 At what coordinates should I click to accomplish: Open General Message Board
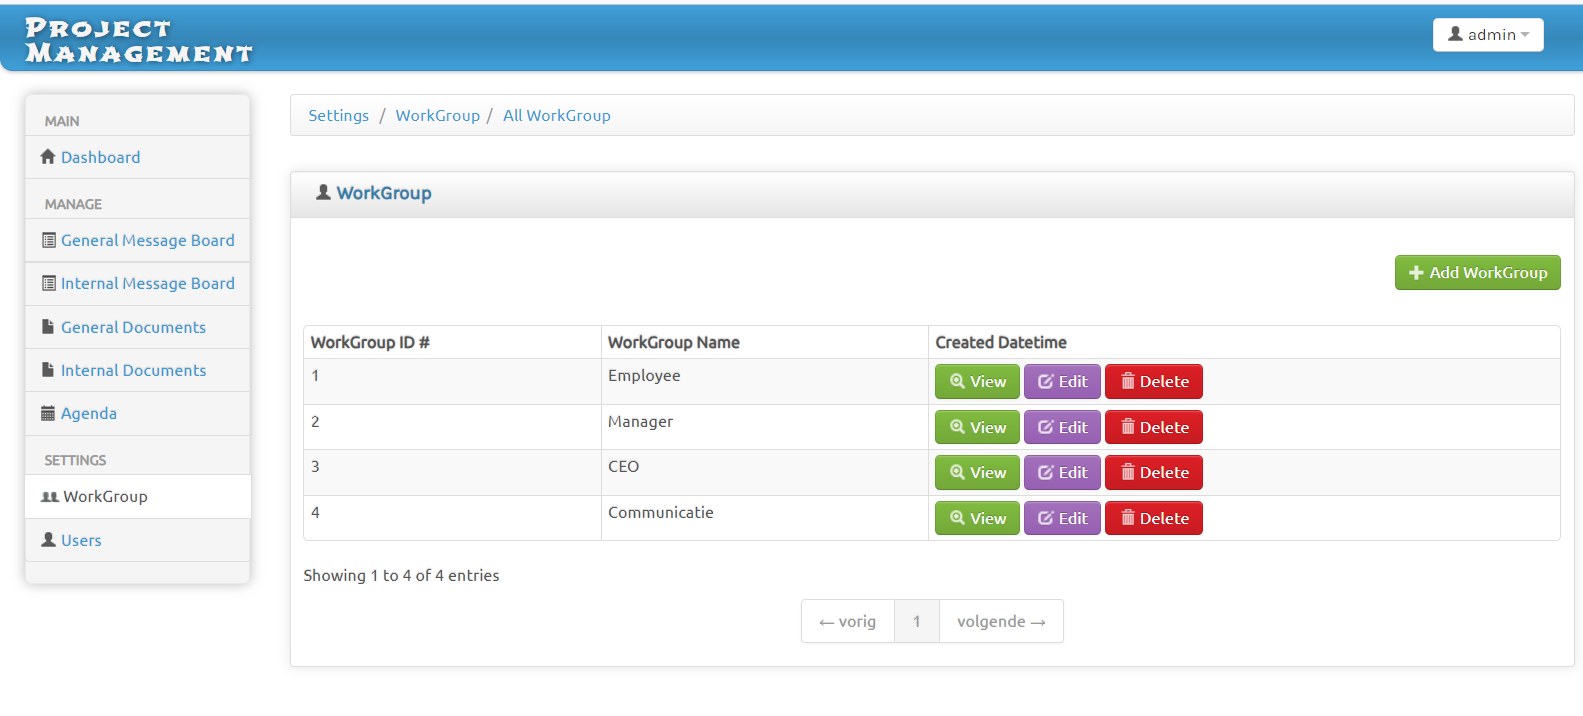point(148,240)
